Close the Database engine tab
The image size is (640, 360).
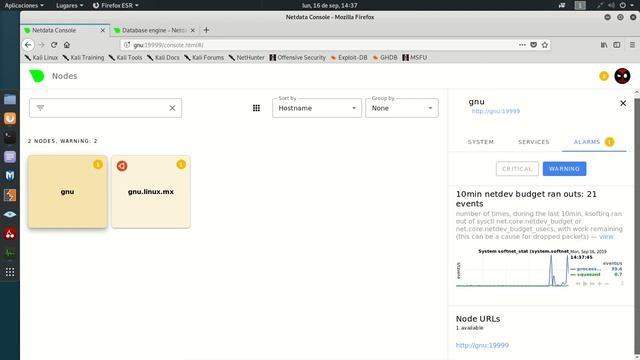pyautogui.click(x=193, y=30)
